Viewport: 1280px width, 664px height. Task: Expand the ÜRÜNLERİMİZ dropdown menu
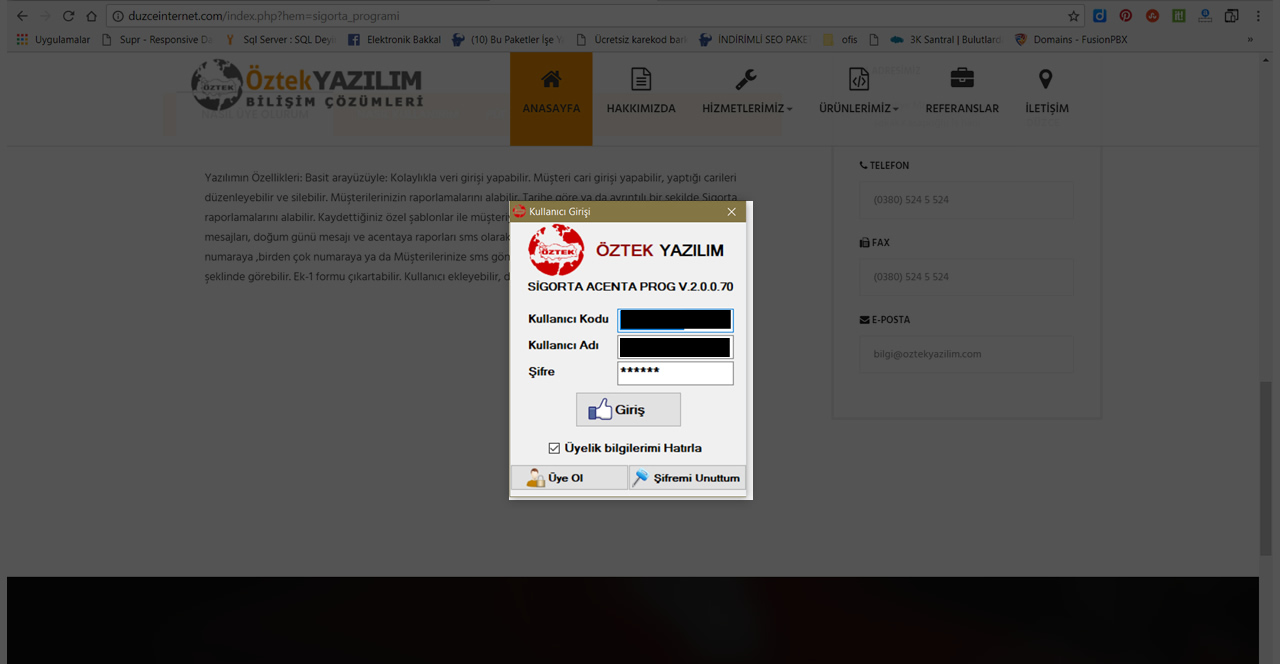(858, 108)
